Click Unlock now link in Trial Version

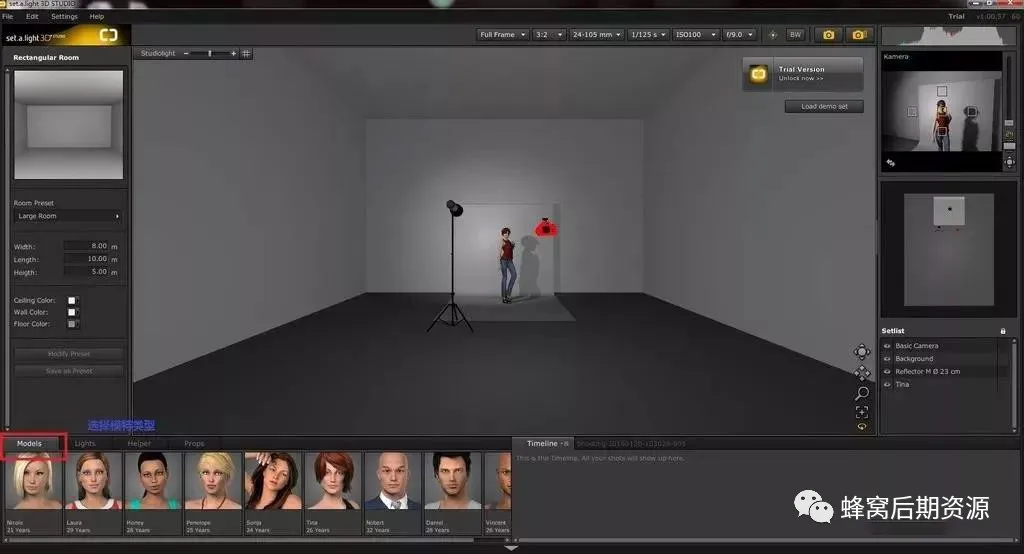[801, 78]
